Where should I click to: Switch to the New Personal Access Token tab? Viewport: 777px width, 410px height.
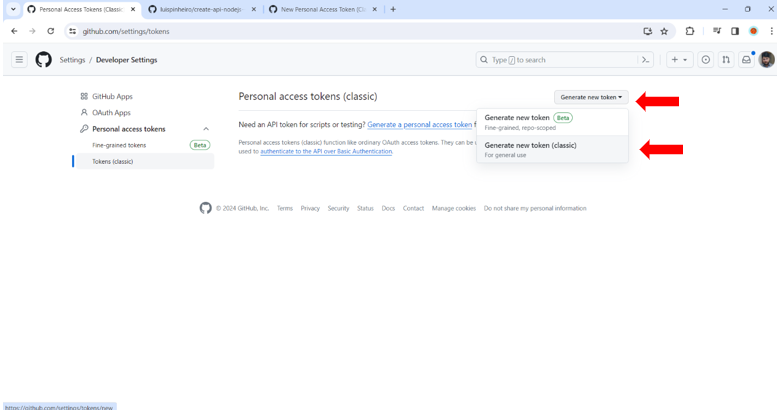click(323, 9)
